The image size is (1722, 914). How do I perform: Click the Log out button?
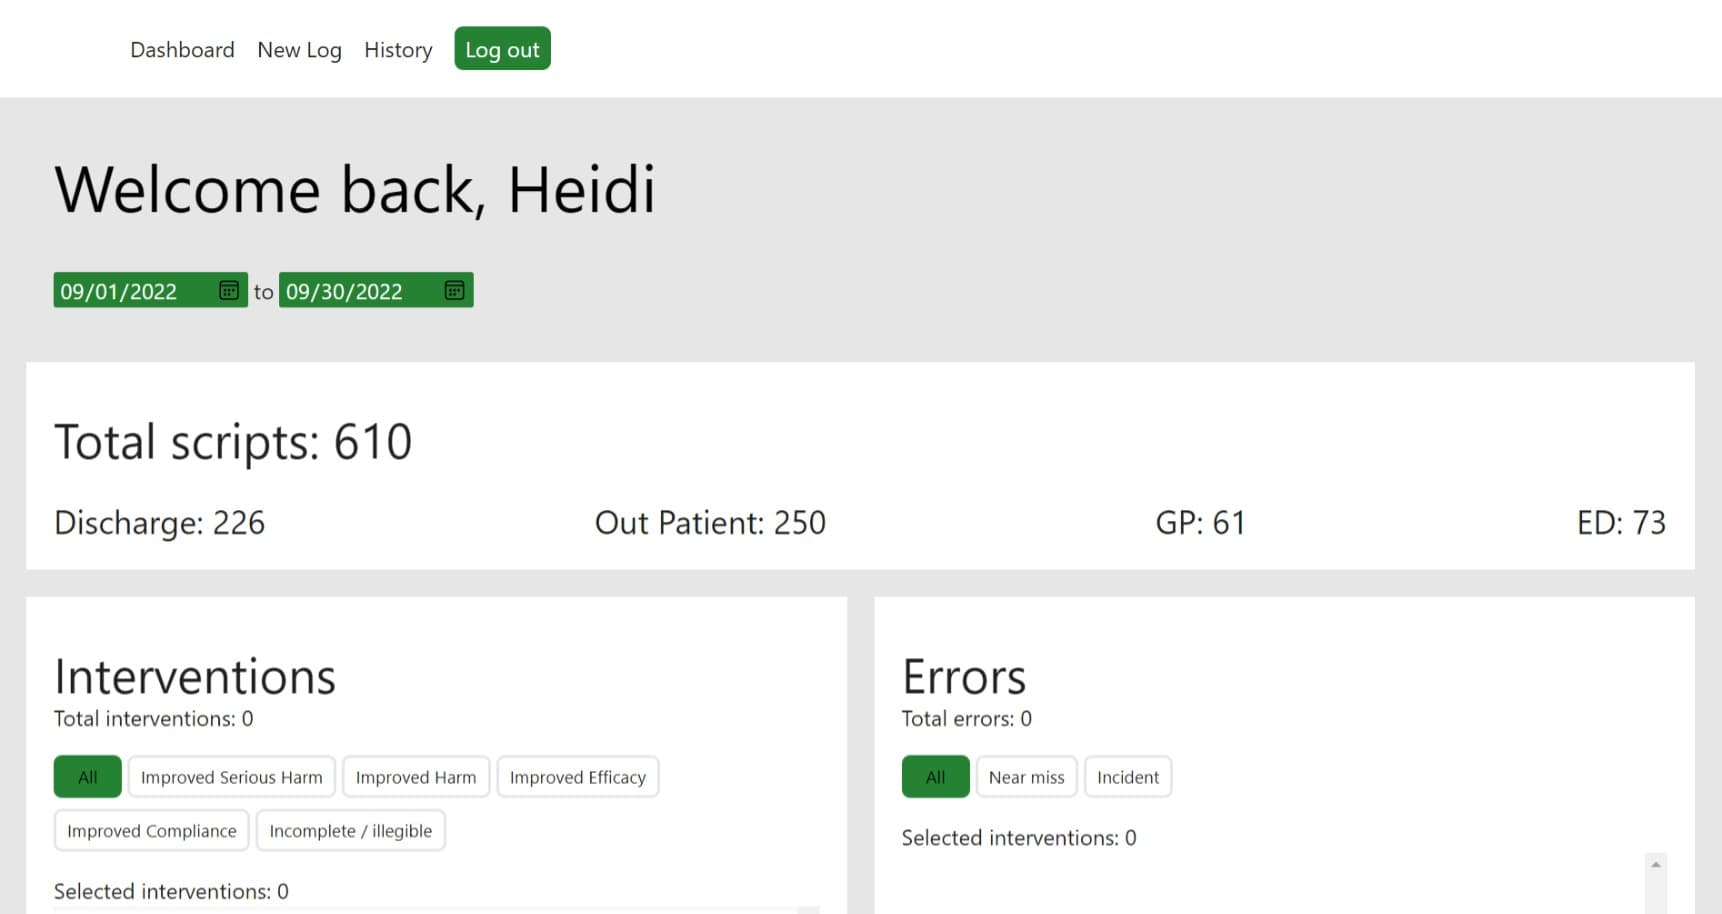pos(502,48)
